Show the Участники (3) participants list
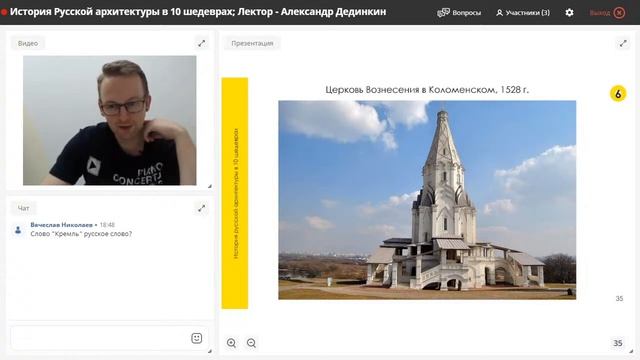The height and width of the screenshot is (360, 640). (523, 13)
